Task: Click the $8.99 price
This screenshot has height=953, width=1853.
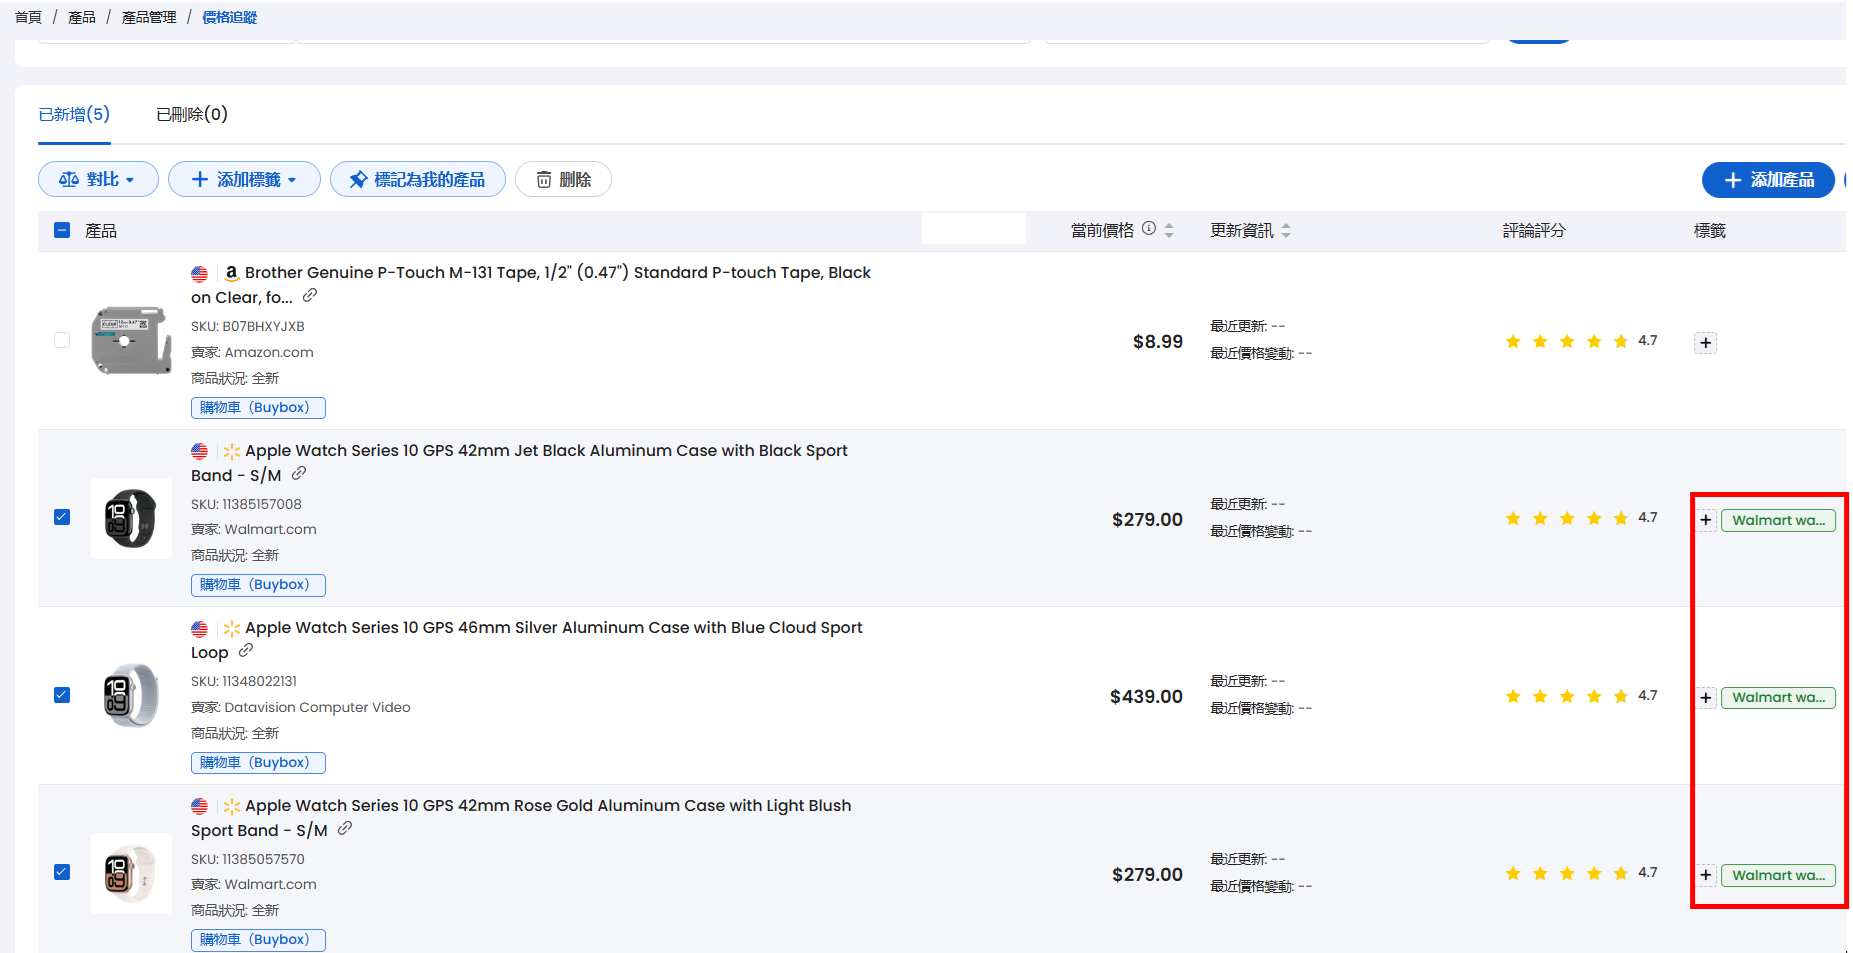Action: coord(1158,342)
